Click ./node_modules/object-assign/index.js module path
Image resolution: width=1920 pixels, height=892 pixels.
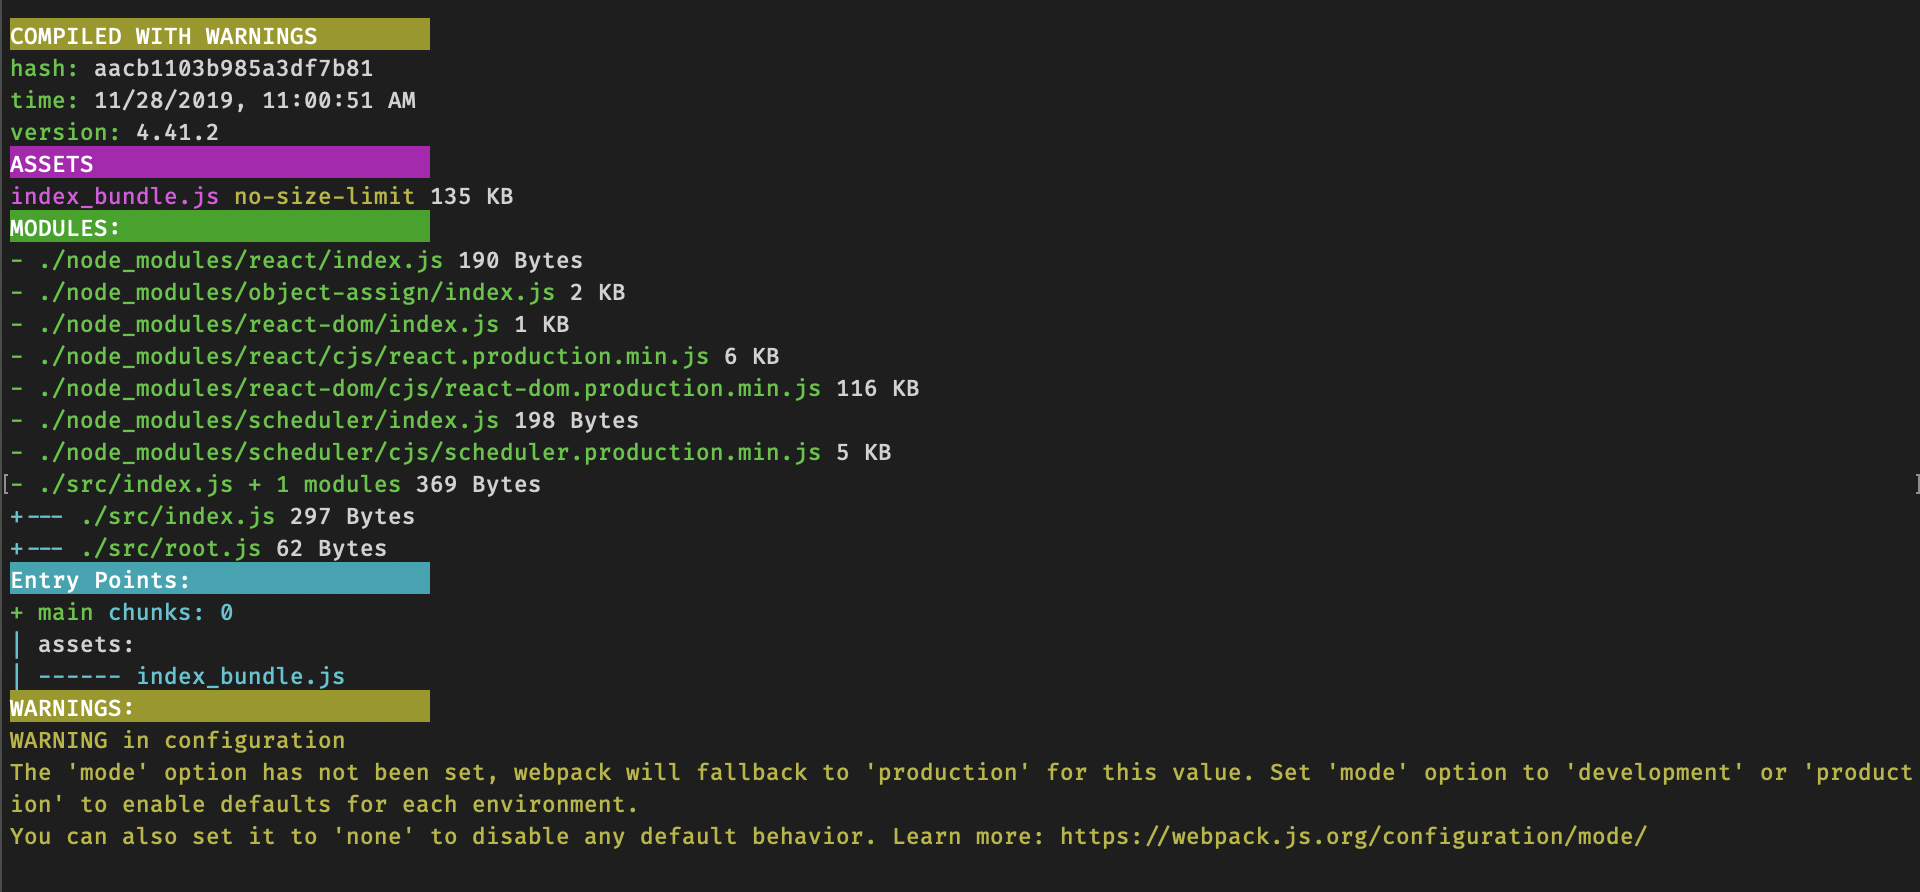(x=297, y=292)
